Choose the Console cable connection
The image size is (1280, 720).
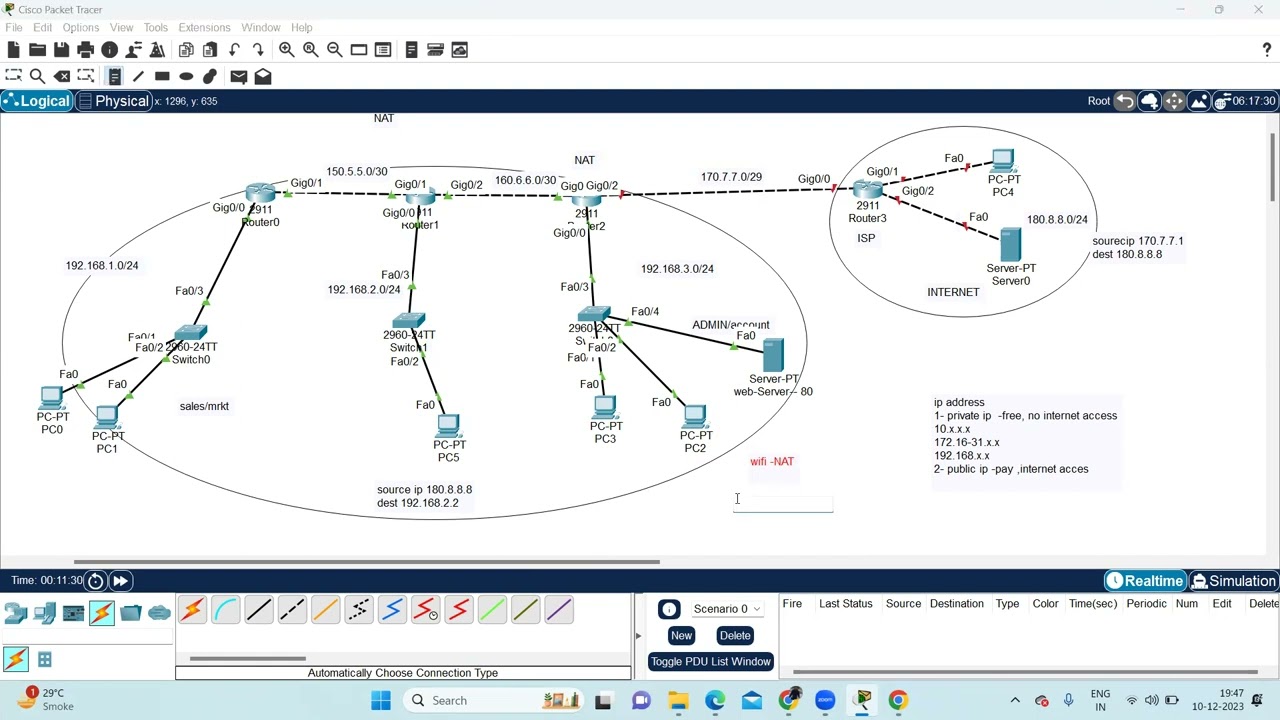[225, 609]
